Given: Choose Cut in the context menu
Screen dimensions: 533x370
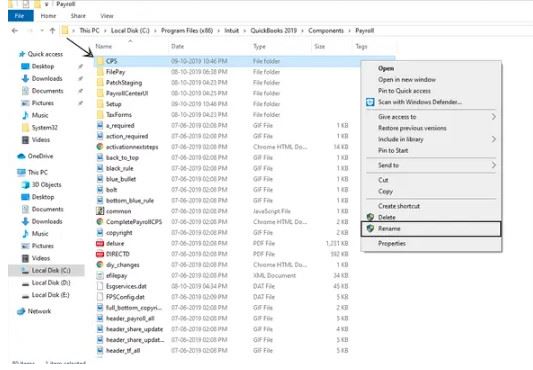Looking at the screenshot, I should [383, 180].
